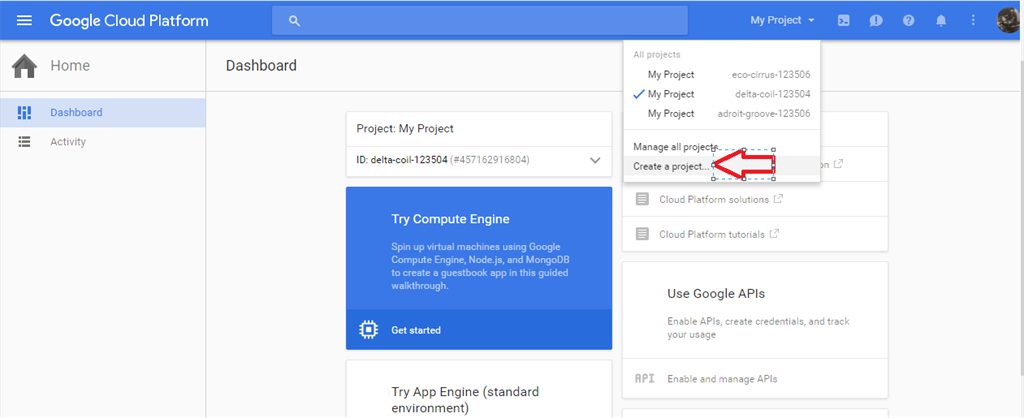The height and width of the screenshot is (418, 1024).
Task: Switch to Activity in sidebar
Action: point(68,142)
